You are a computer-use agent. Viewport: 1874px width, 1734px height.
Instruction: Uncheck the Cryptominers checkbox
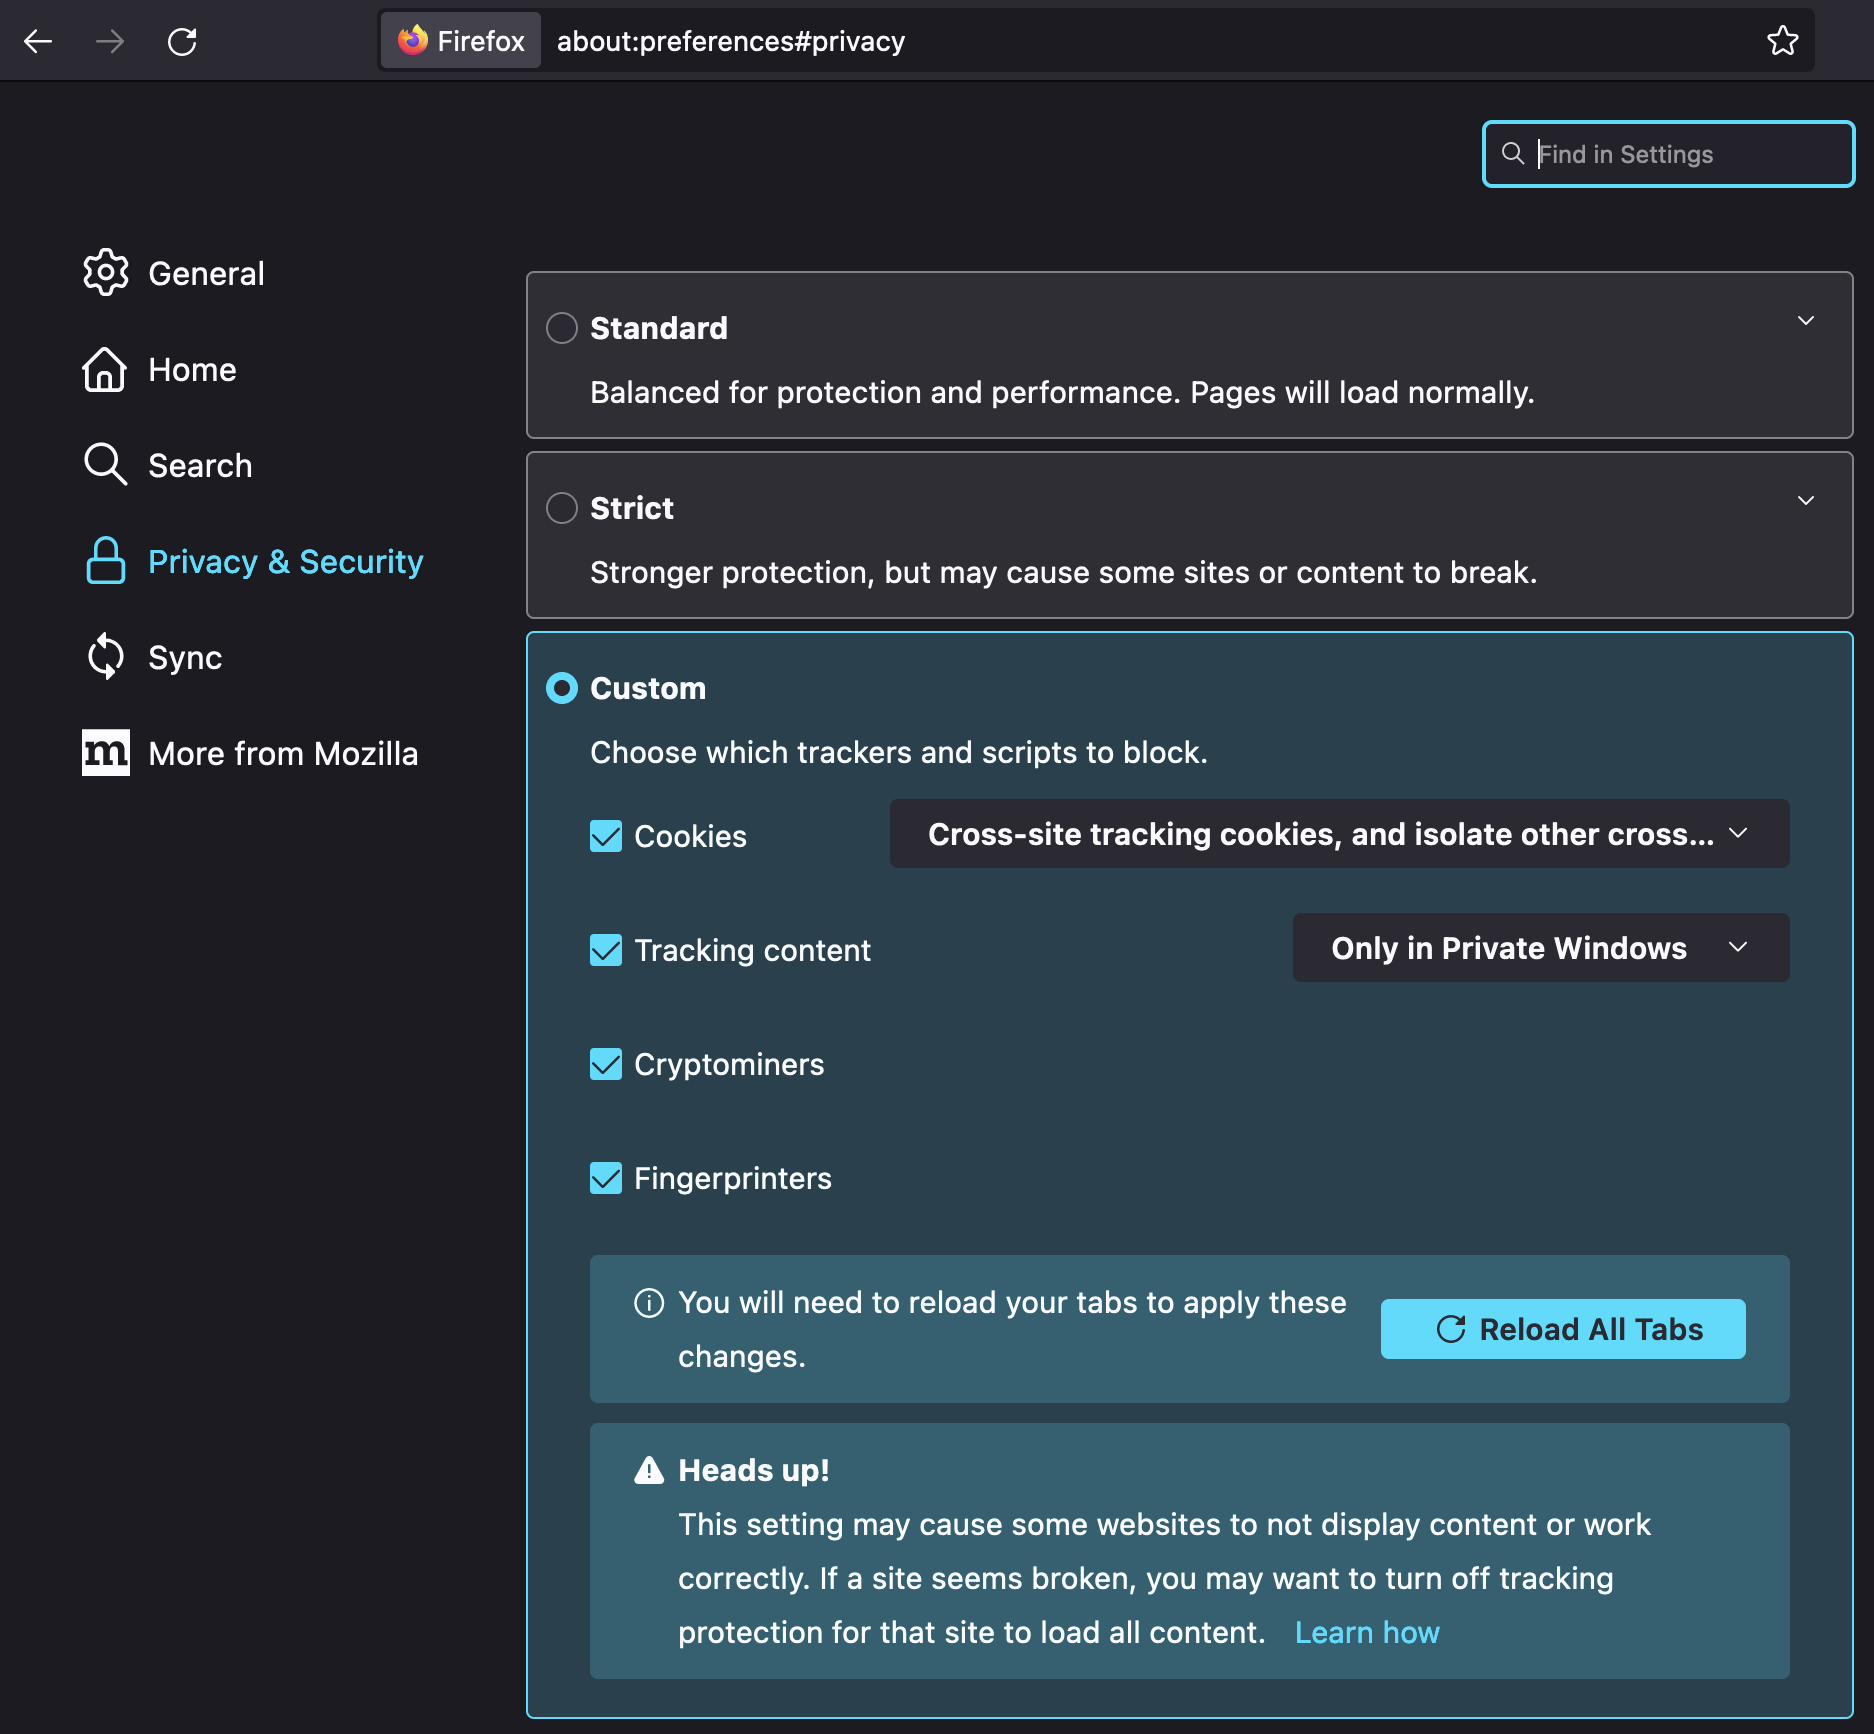click(606, 1064)
